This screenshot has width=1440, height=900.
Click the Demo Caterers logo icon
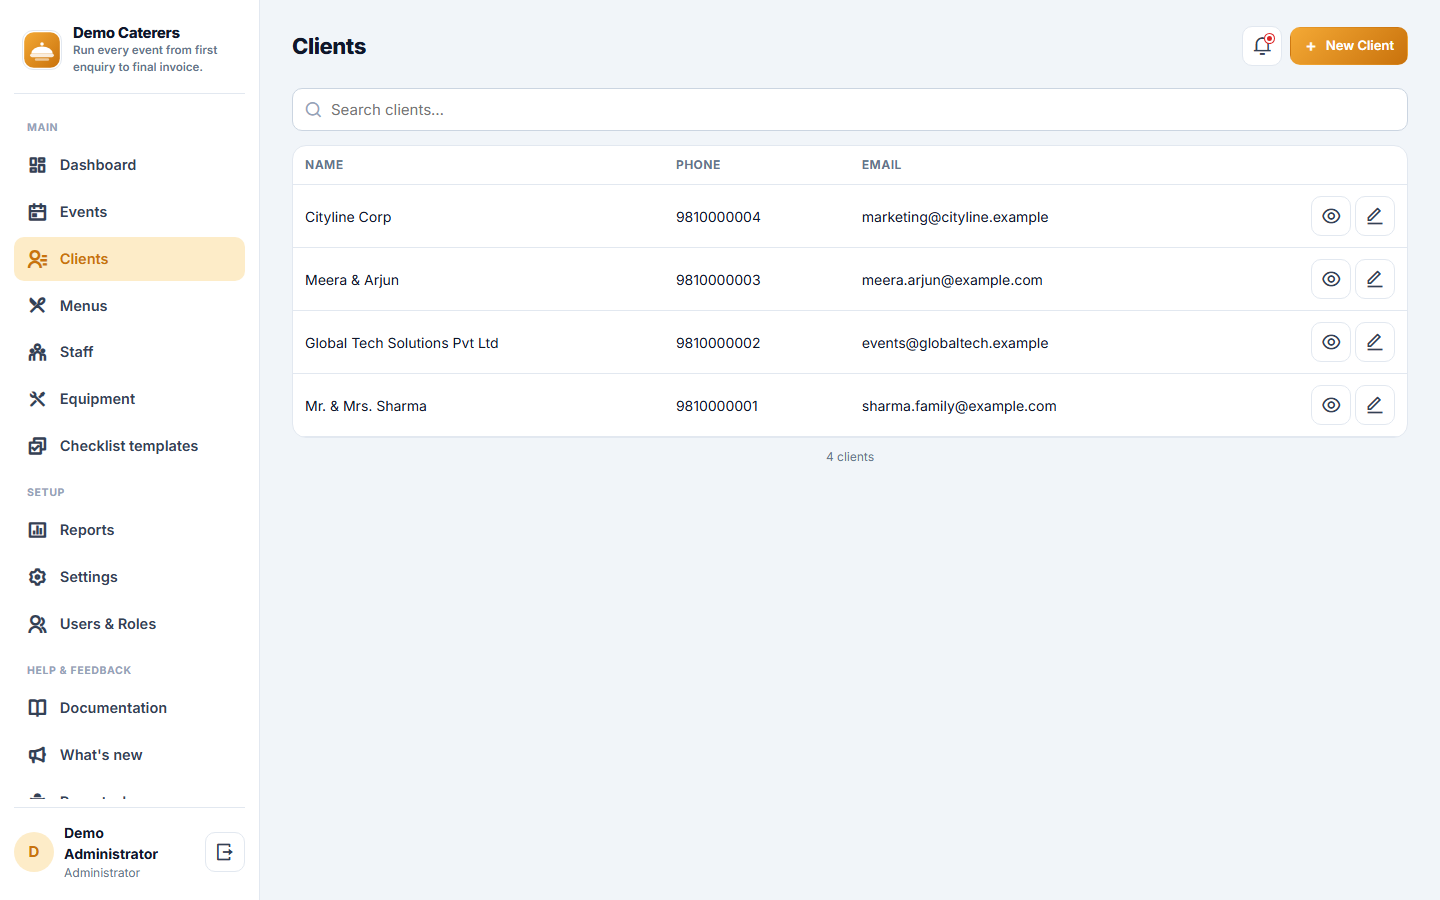click(x=42, y=50)
